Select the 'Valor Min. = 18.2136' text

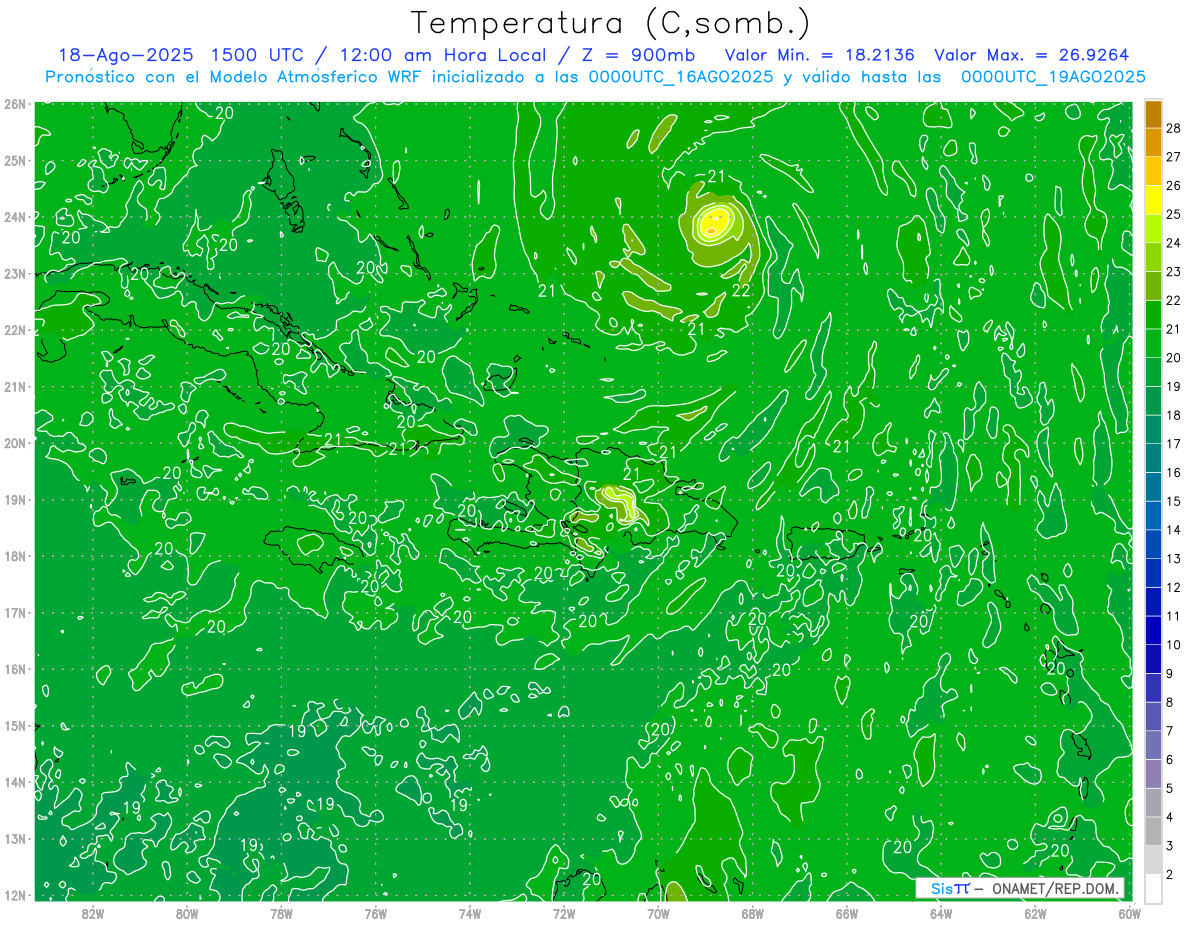(x=820, y=55)
